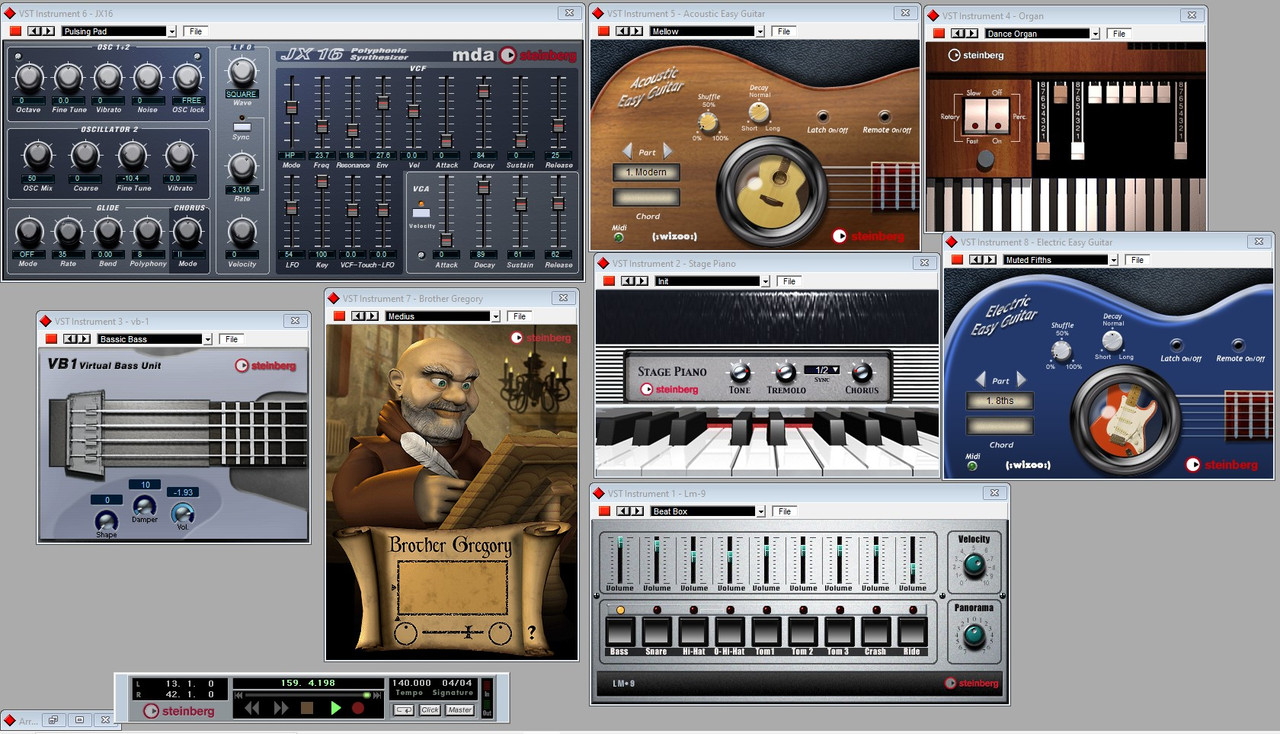This screenshot has width=1280, height=734.
Task: Click the Rewind button in the transport bar
Action: point(253,708)
